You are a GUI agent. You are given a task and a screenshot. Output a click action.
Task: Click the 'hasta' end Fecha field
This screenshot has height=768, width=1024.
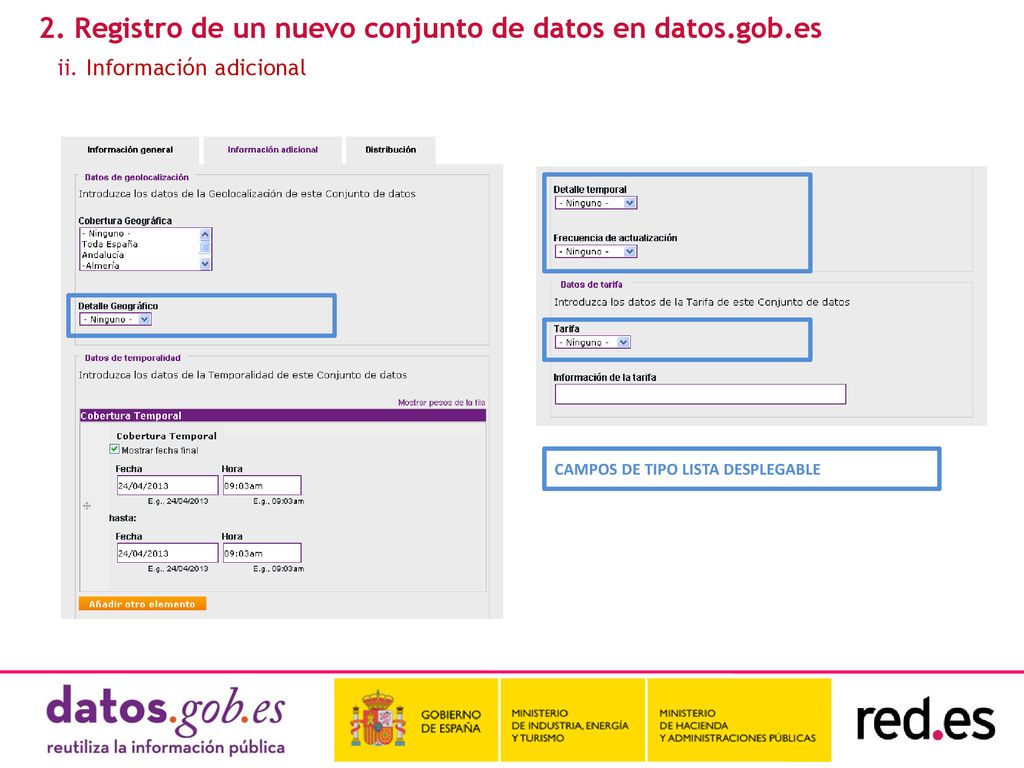167,552
